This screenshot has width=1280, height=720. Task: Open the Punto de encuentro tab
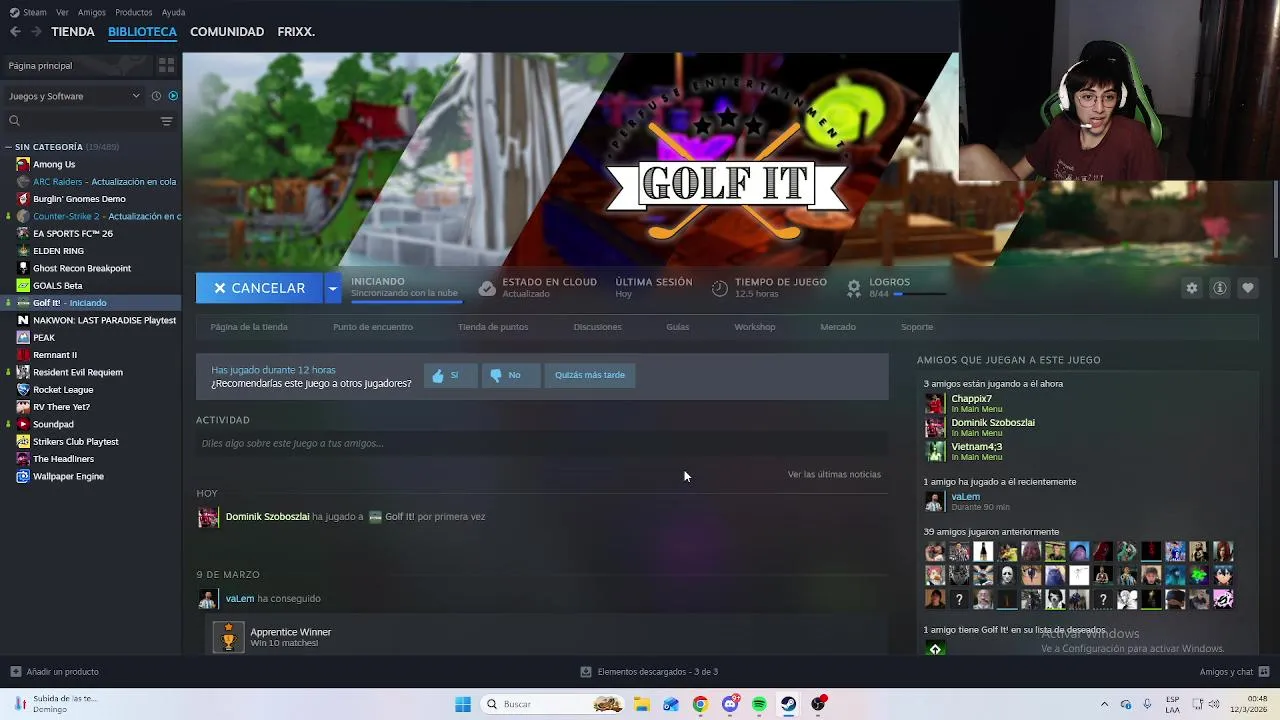tap(373, 327)
